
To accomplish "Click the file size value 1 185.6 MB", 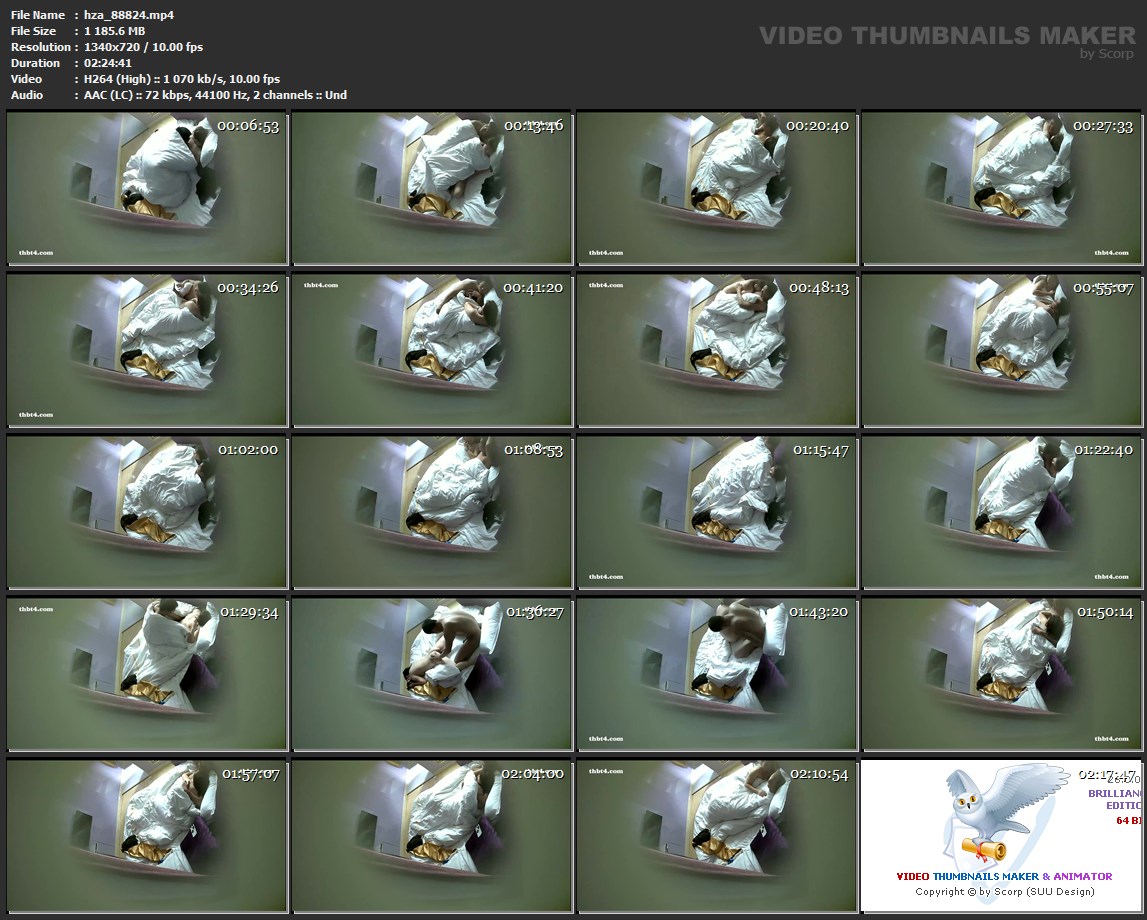I will coord(114,31).
